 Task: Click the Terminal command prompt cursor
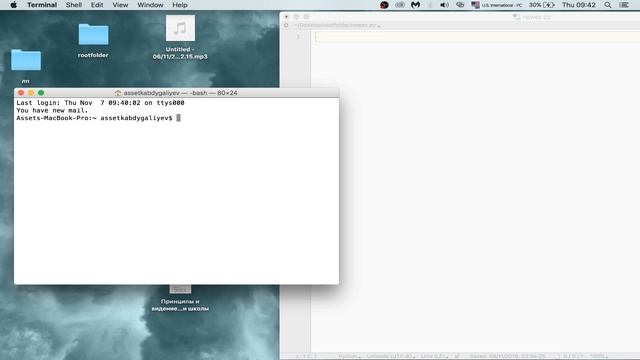click(x=178, y=118)
